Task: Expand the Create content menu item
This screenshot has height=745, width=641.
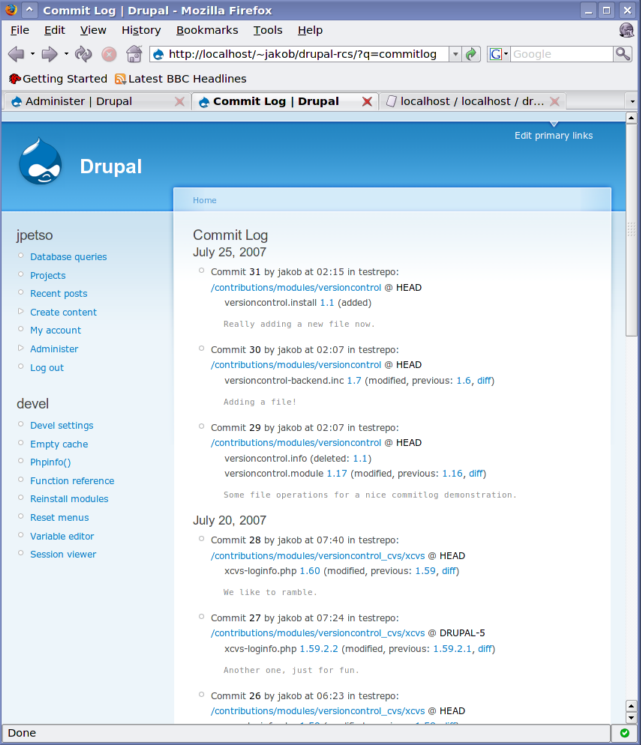Action: coord(20,312)
